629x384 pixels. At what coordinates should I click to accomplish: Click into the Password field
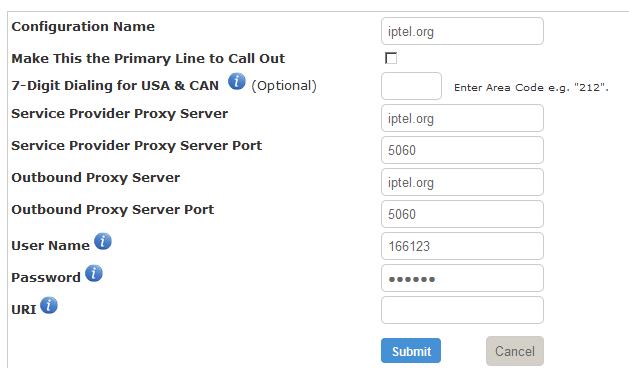[x=462, y=278]
